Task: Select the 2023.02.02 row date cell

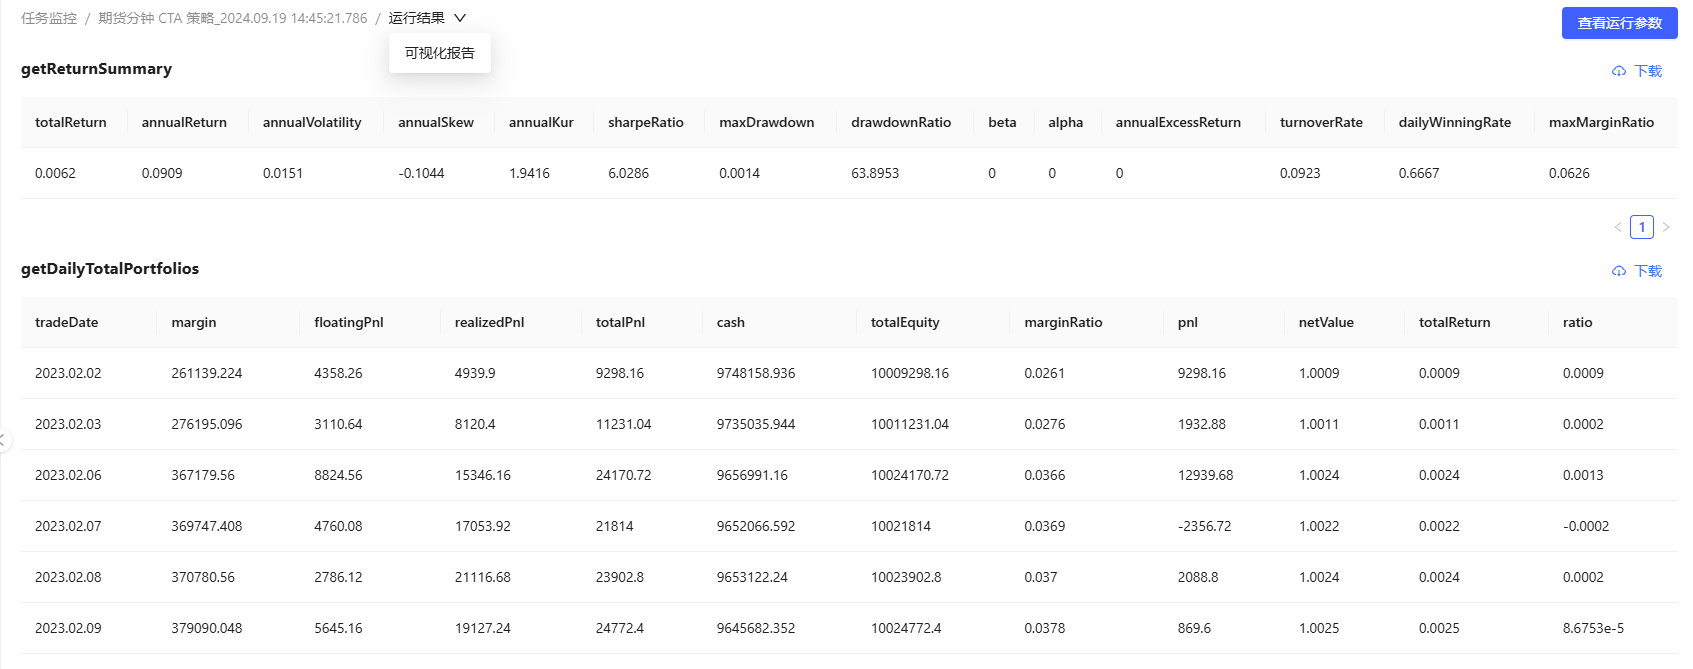Action: click(68, 373)
